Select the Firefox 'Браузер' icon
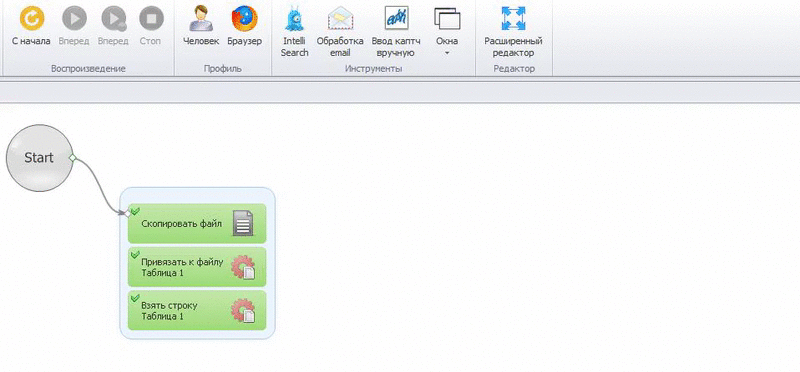 click(x=244, y=18)
